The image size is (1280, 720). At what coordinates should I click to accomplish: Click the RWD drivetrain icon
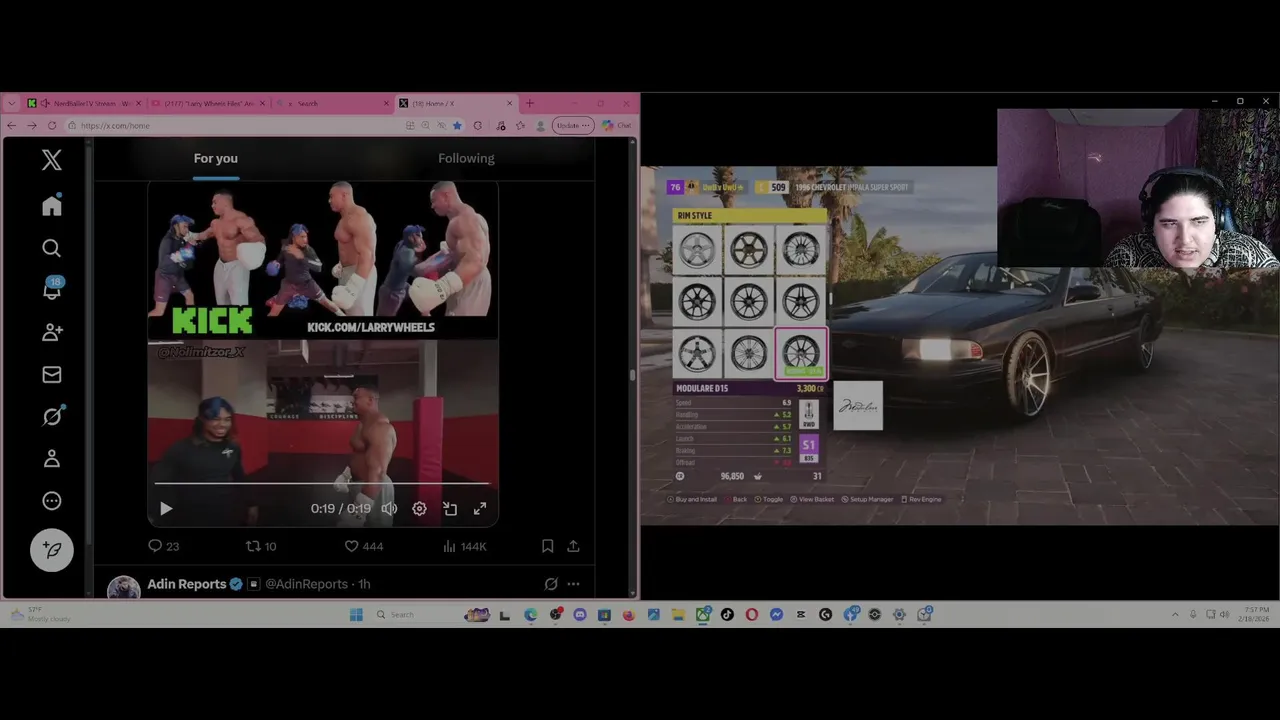[809, 414]
